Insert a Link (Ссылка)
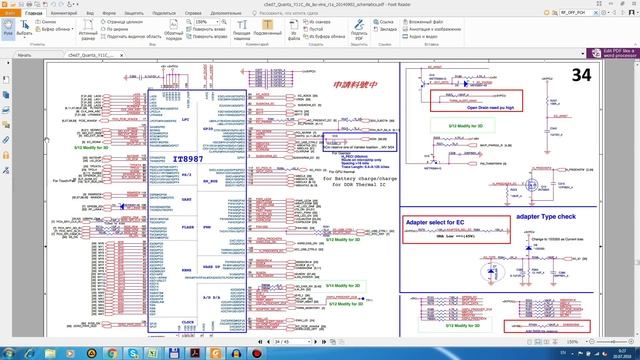The image size is (640, 360). (x=383, y=22)
